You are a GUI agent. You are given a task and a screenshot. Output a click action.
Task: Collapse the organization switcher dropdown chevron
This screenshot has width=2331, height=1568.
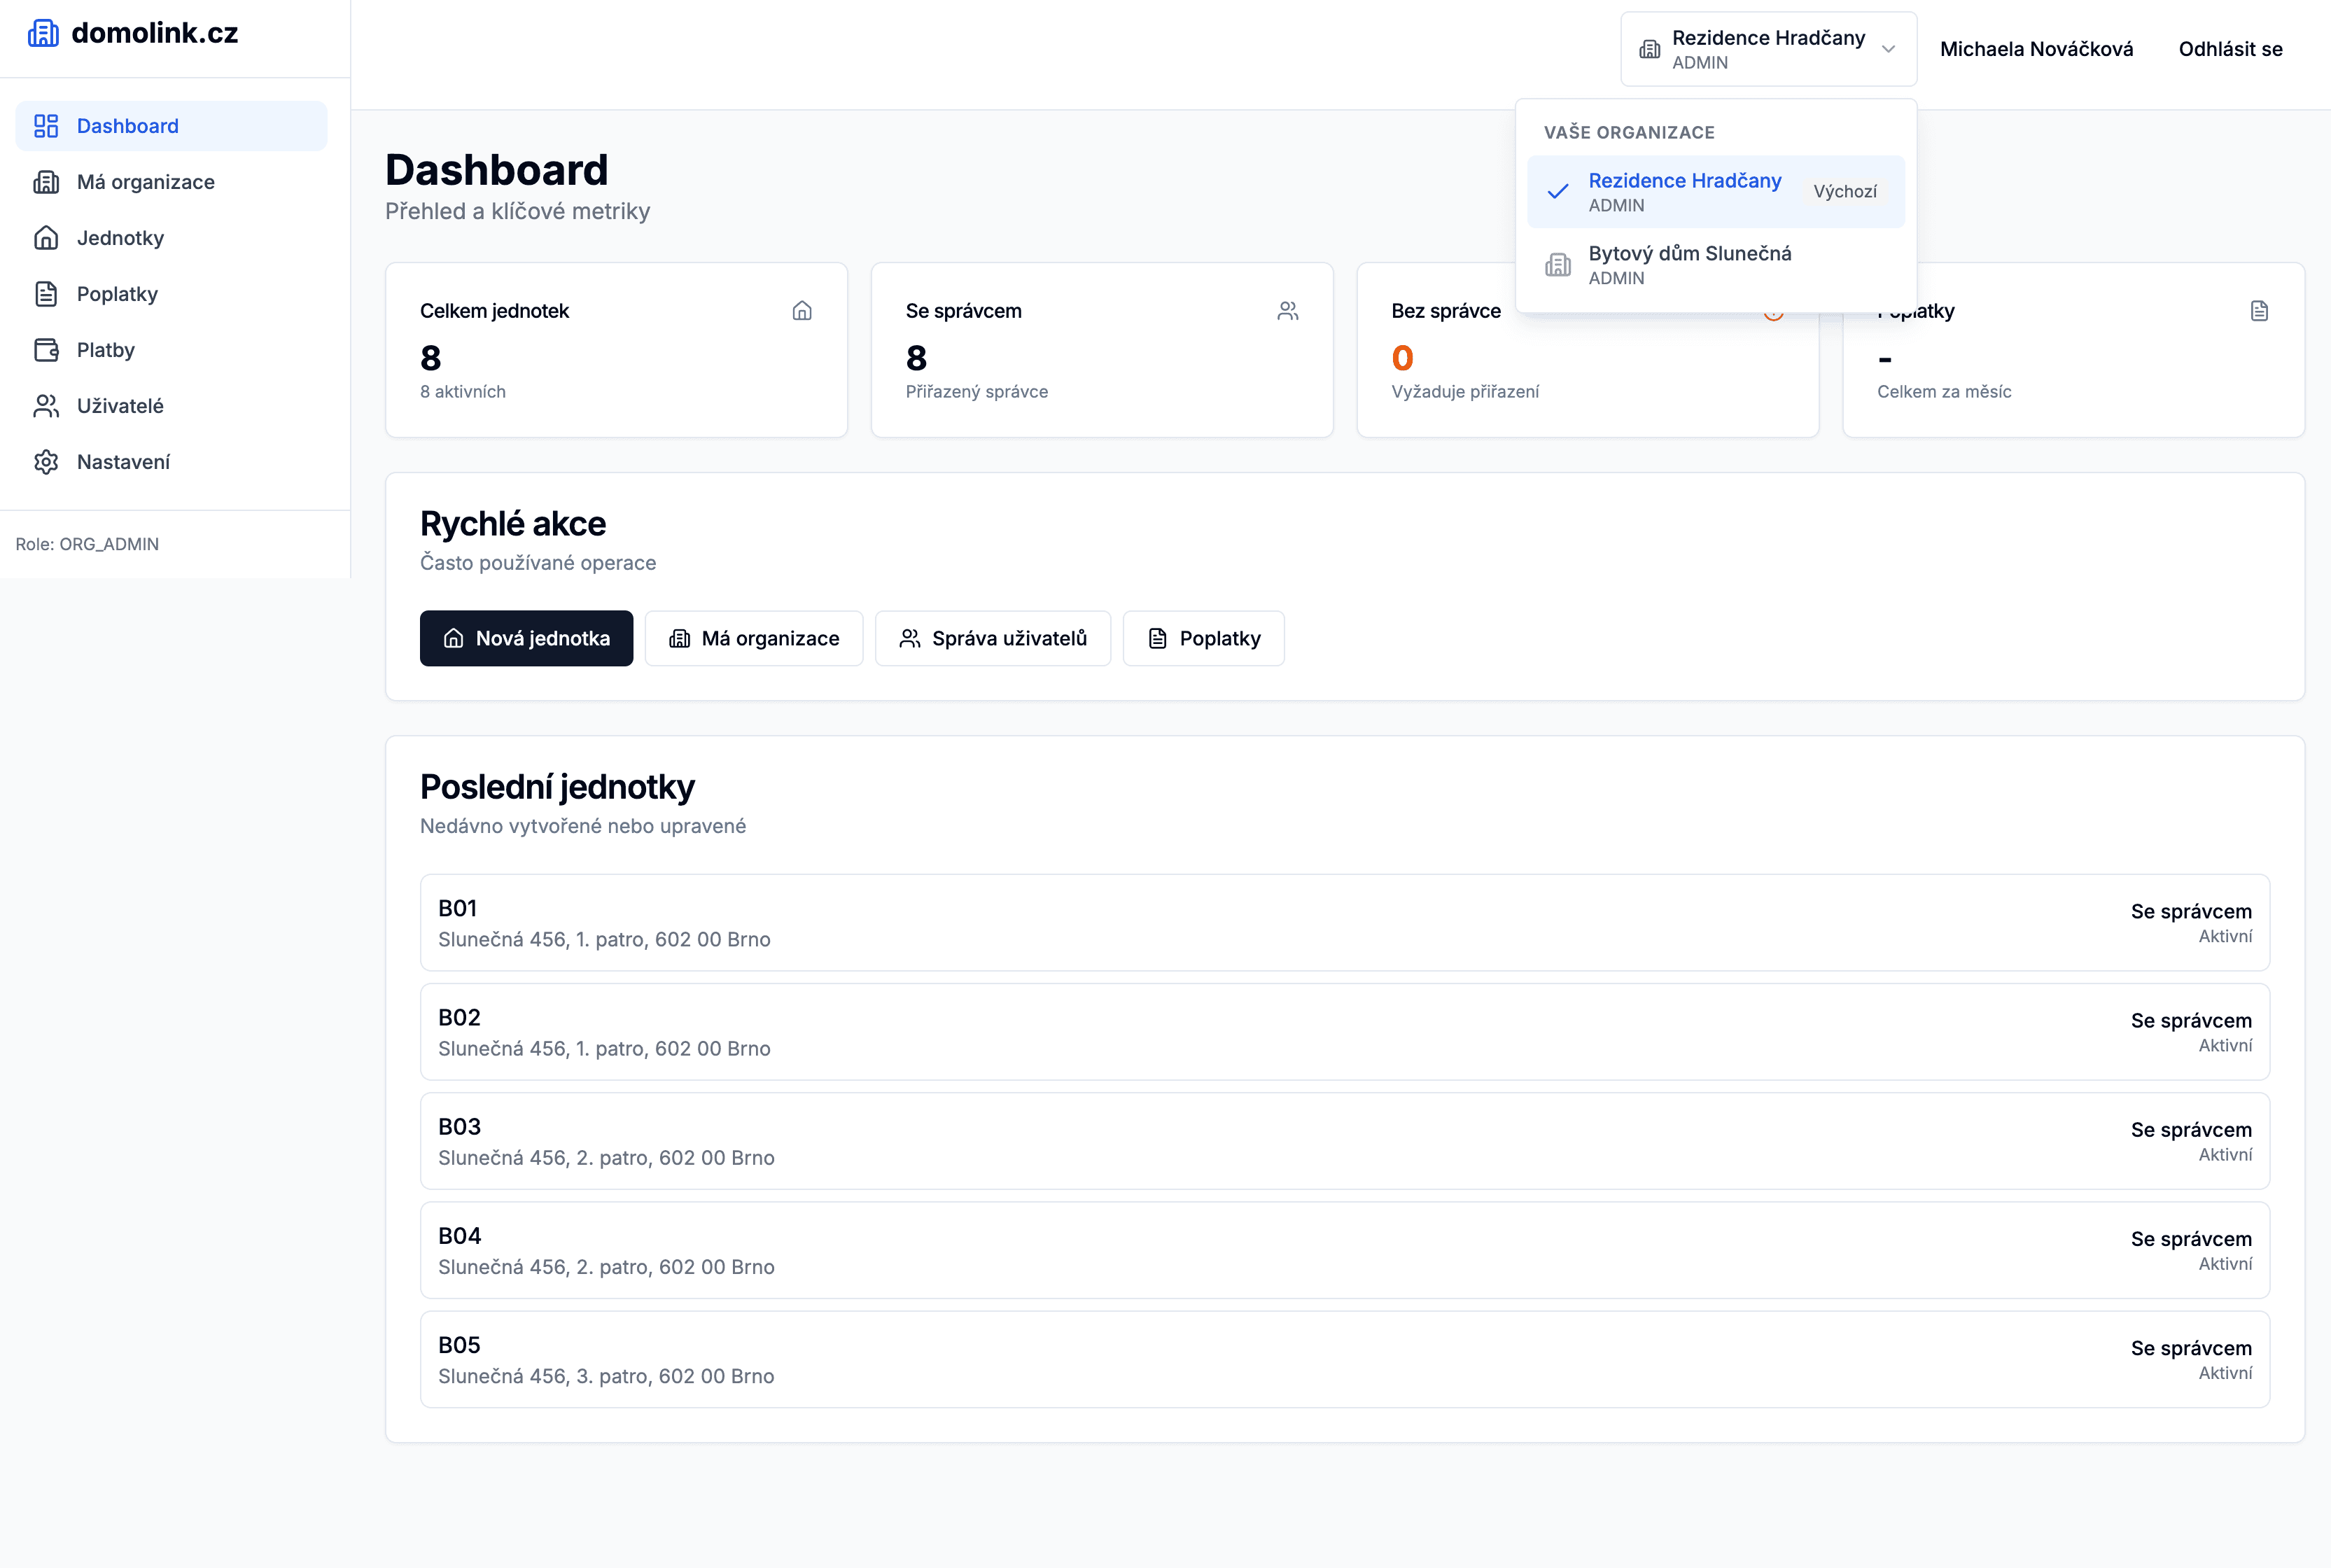(1888, 49)
